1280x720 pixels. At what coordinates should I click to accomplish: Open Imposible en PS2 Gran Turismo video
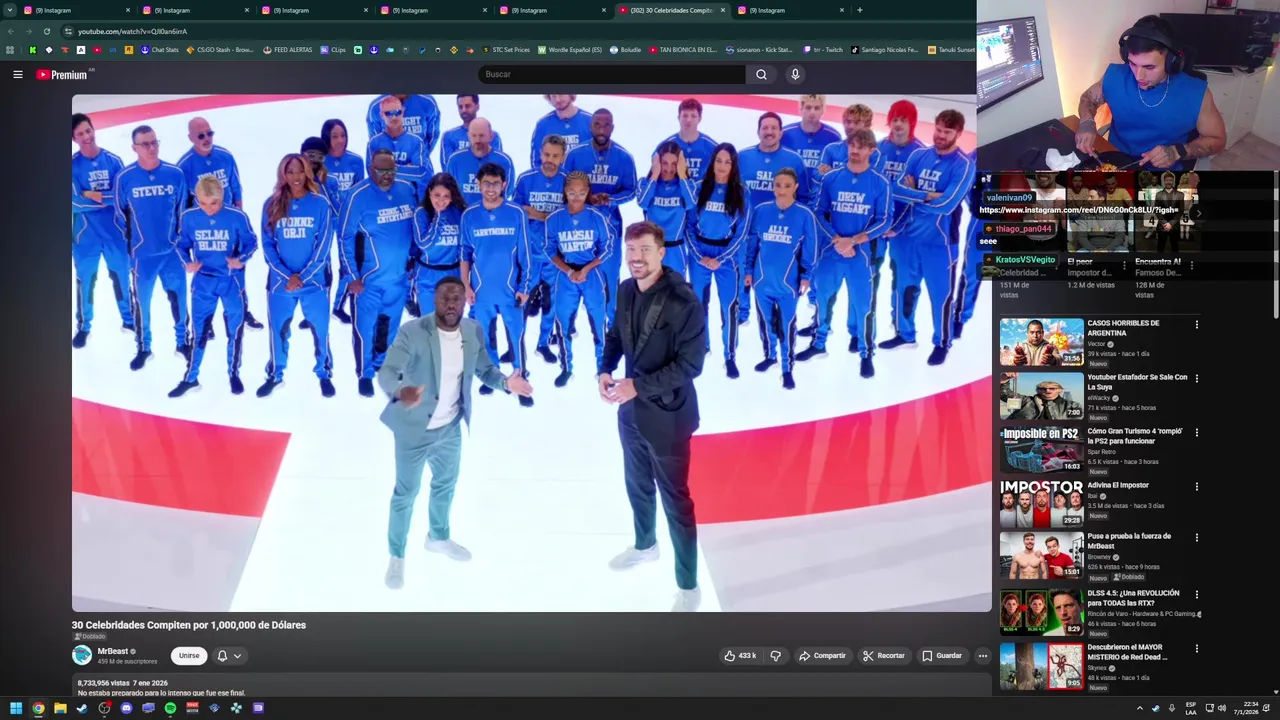(x=1042, y=450)
